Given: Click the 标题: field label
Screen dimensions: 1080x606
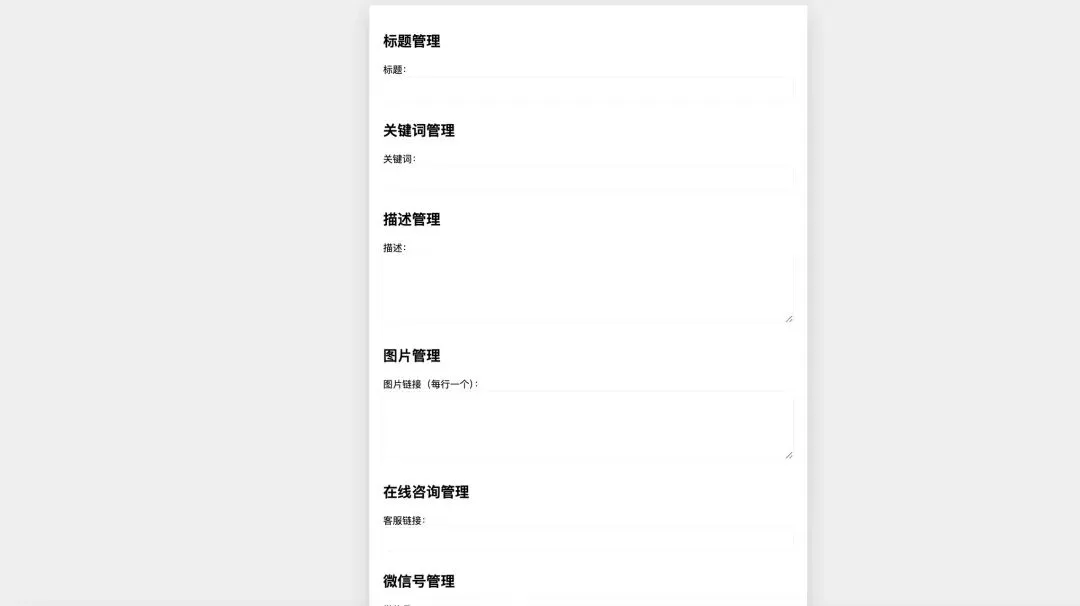Looking at the screenshot, I should 395,70.
